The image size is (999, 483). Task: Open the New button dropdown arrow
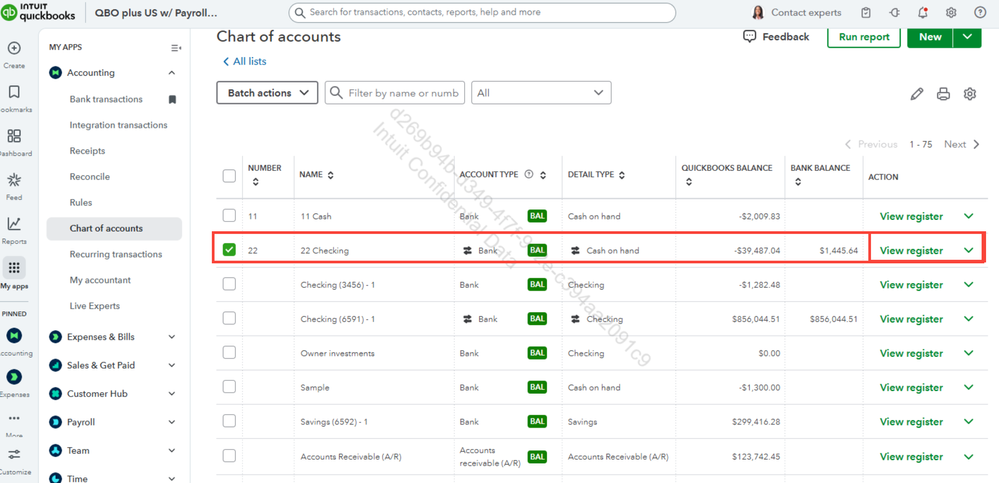point(968,37)
